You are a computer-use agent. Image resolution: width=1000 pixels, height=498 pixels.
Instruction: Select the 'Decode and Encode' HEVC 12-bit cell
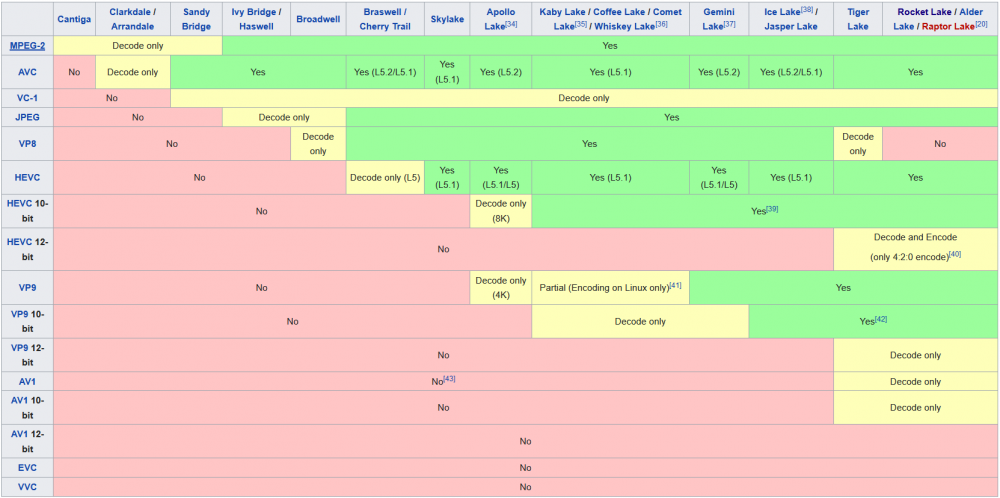click(x=915, y=249)
